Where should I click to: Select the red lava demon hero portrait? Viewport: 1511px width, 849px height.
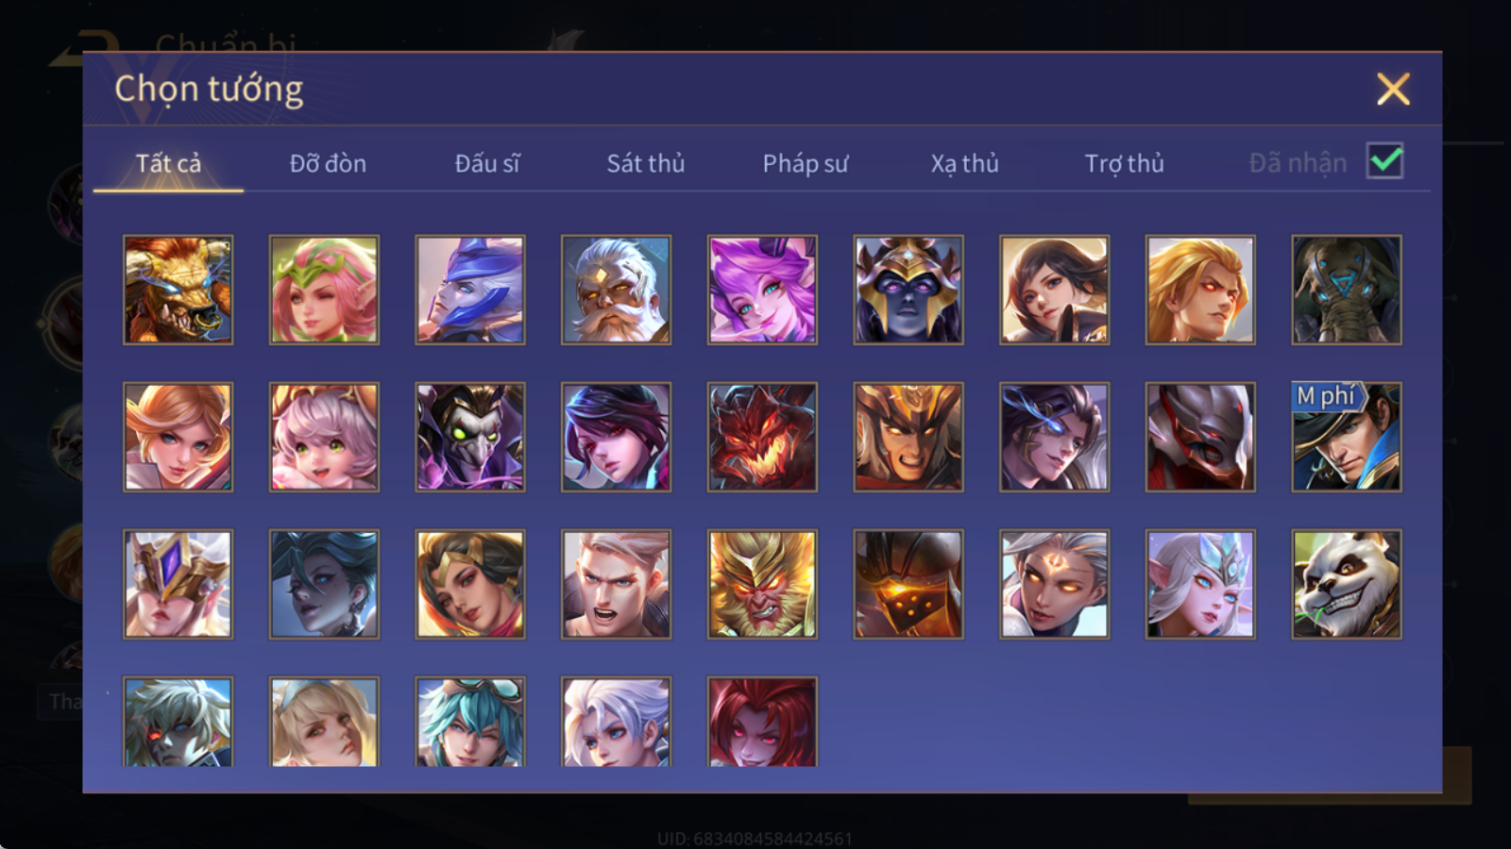click(762, 437)
